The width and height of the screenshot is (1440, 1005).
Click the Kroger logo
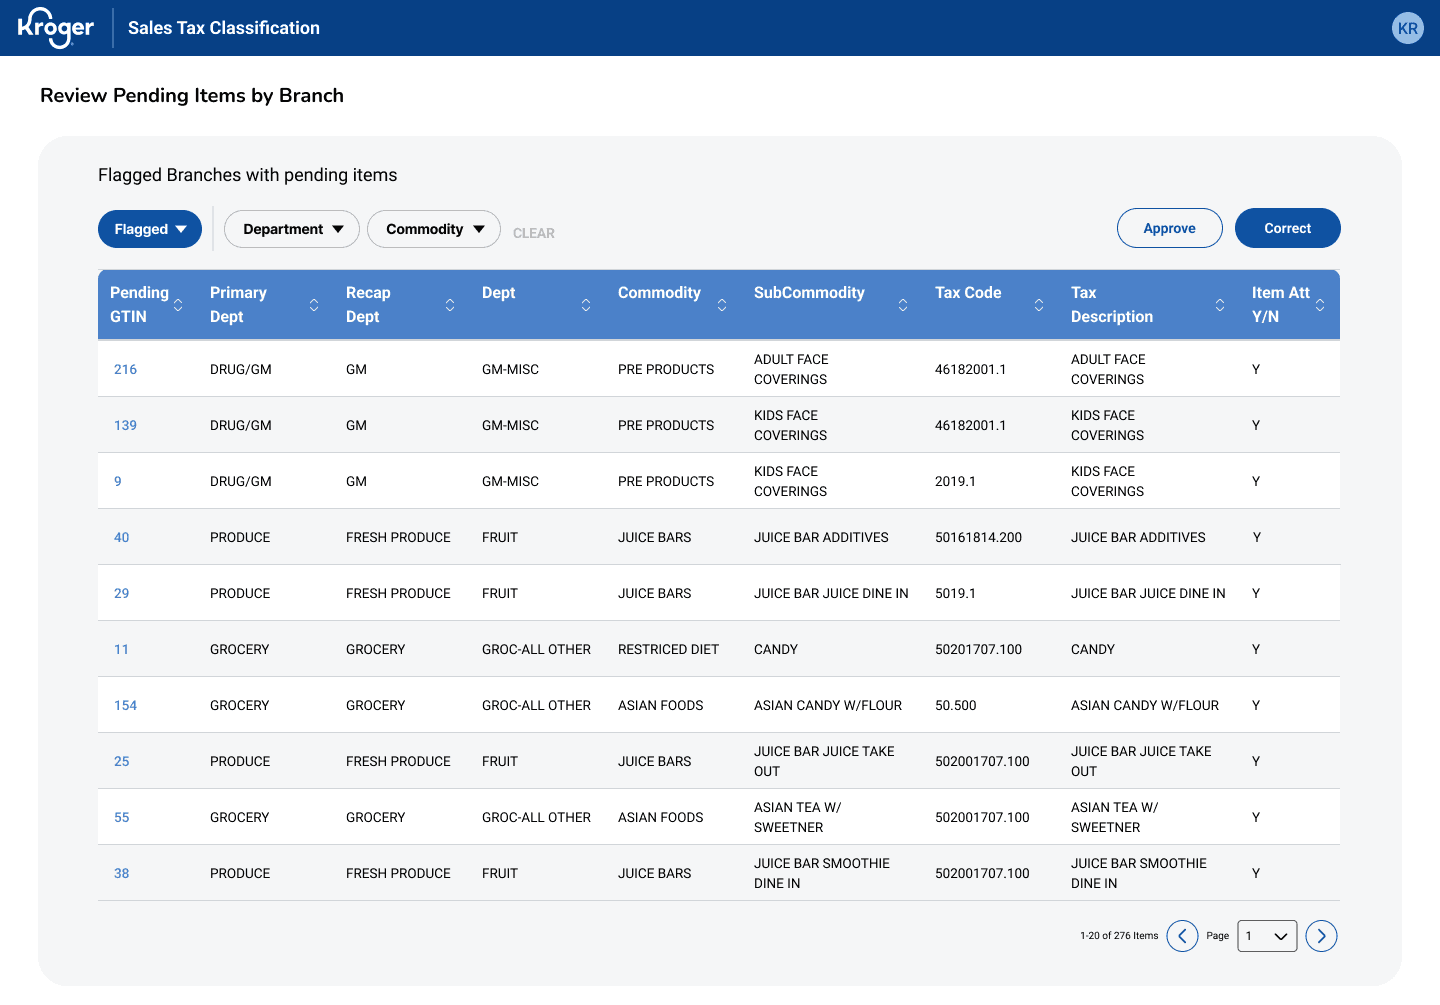[56, 28]
